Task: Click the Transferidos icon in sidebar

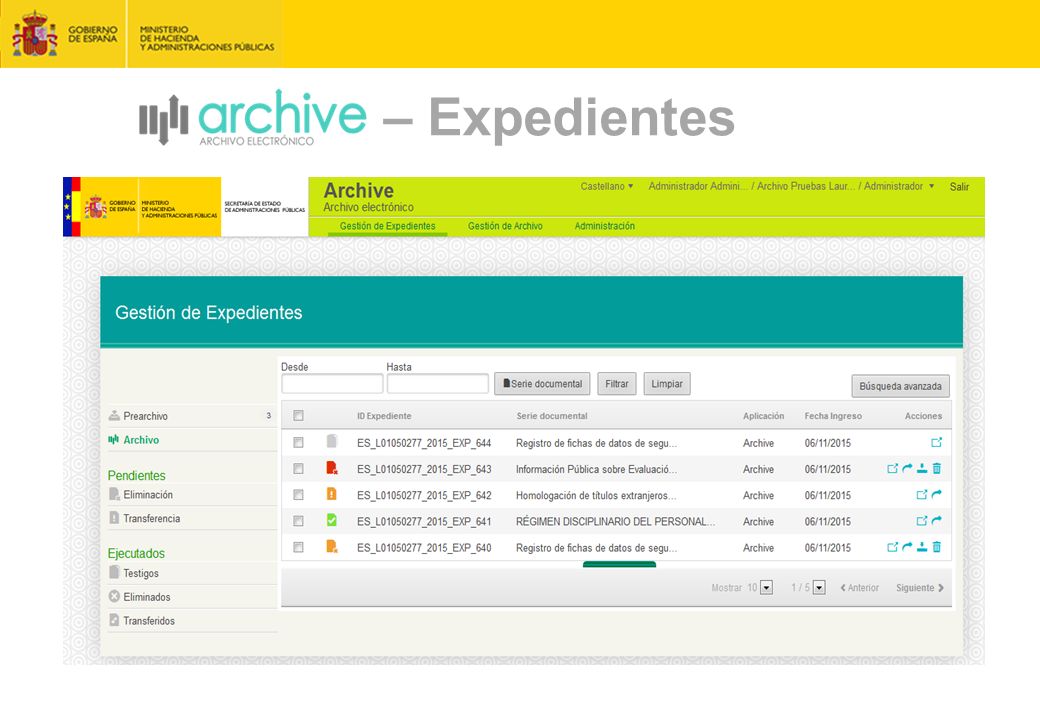Action: pos(114,620)
